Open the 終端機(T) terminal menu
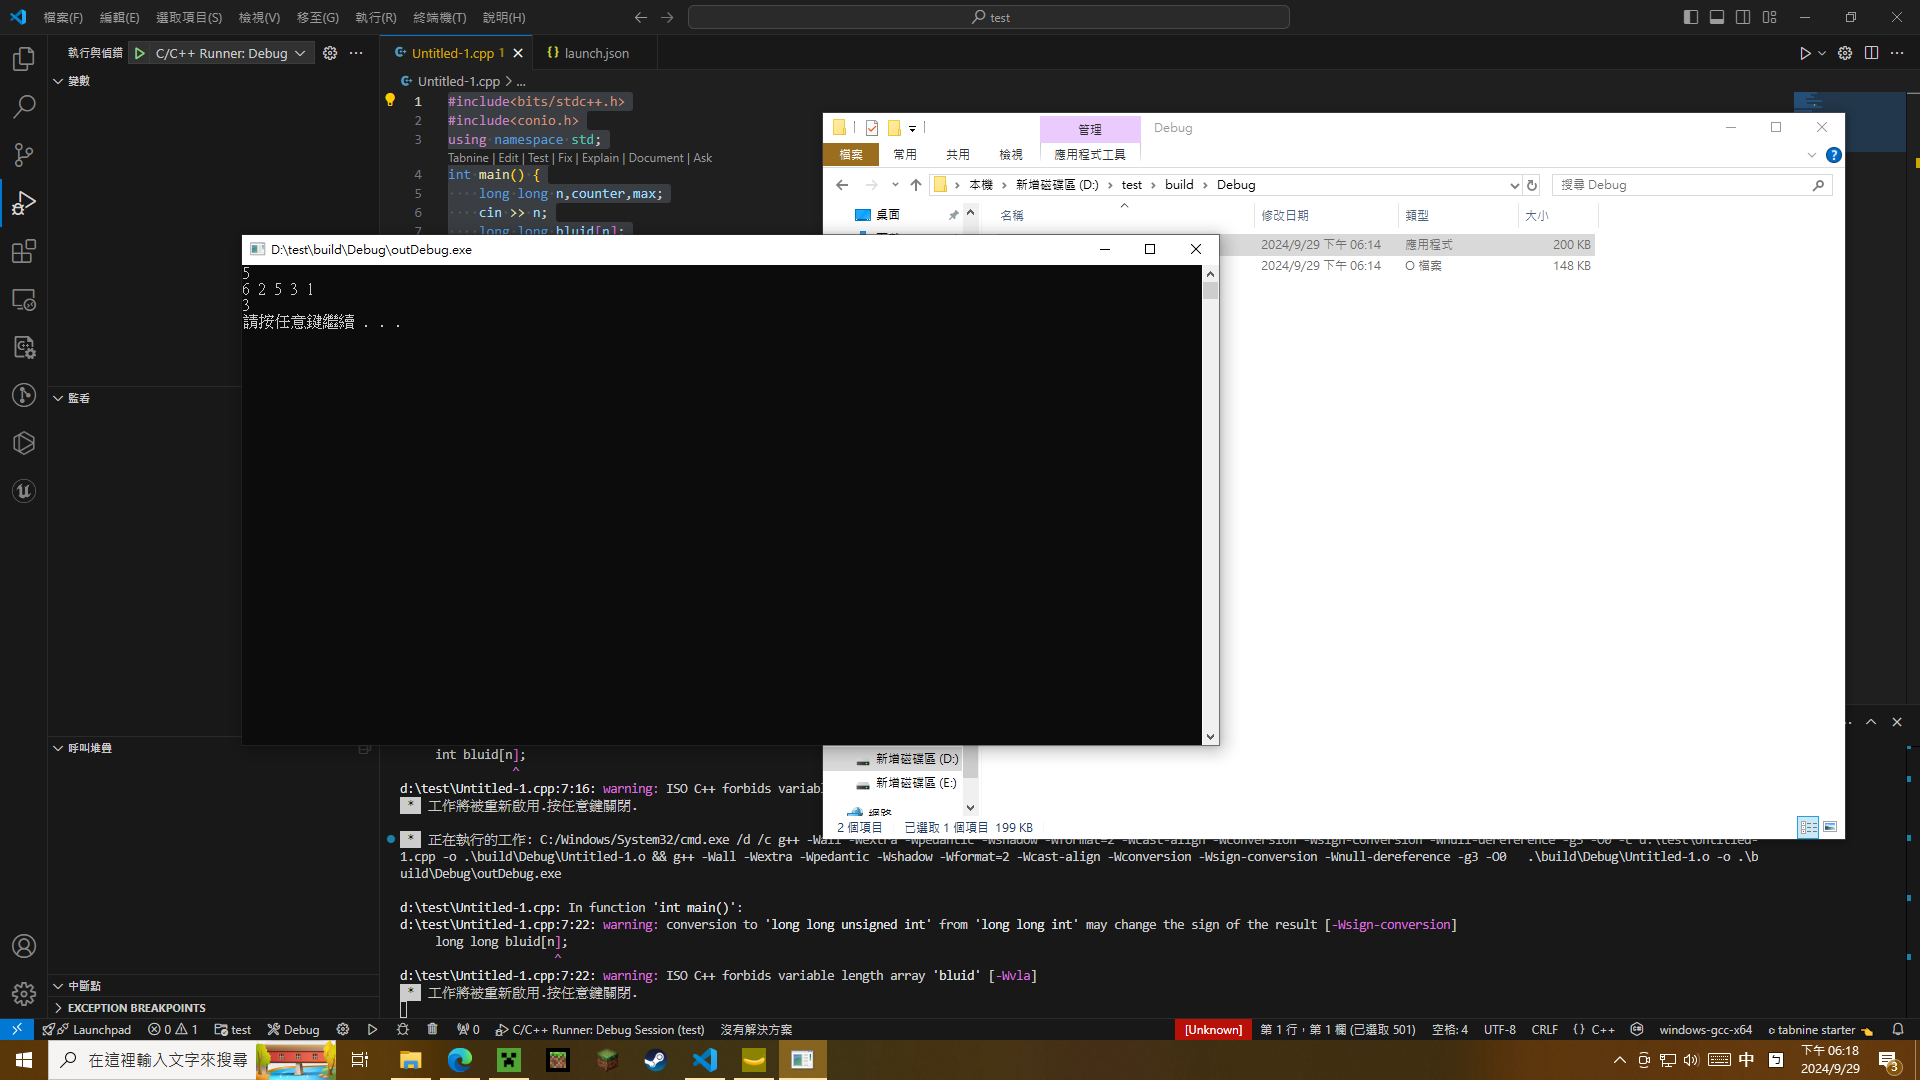This screenshot has height=1080, width=1920. point(439,17)
